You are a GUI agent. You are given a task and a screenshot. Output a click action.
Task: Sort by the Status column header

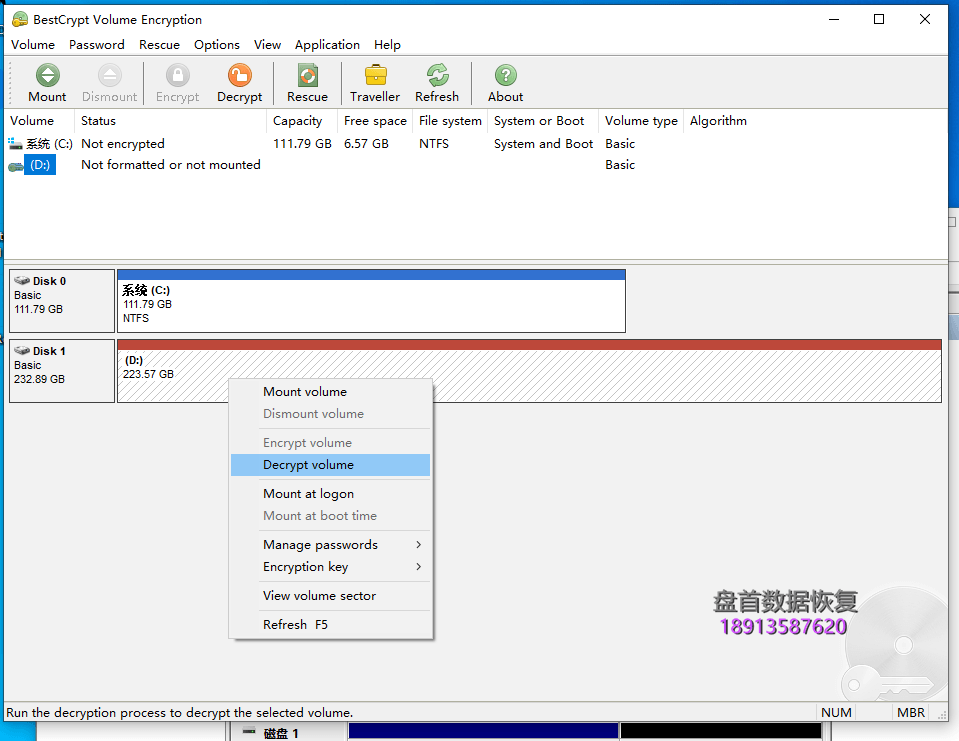tap(171, 121)
